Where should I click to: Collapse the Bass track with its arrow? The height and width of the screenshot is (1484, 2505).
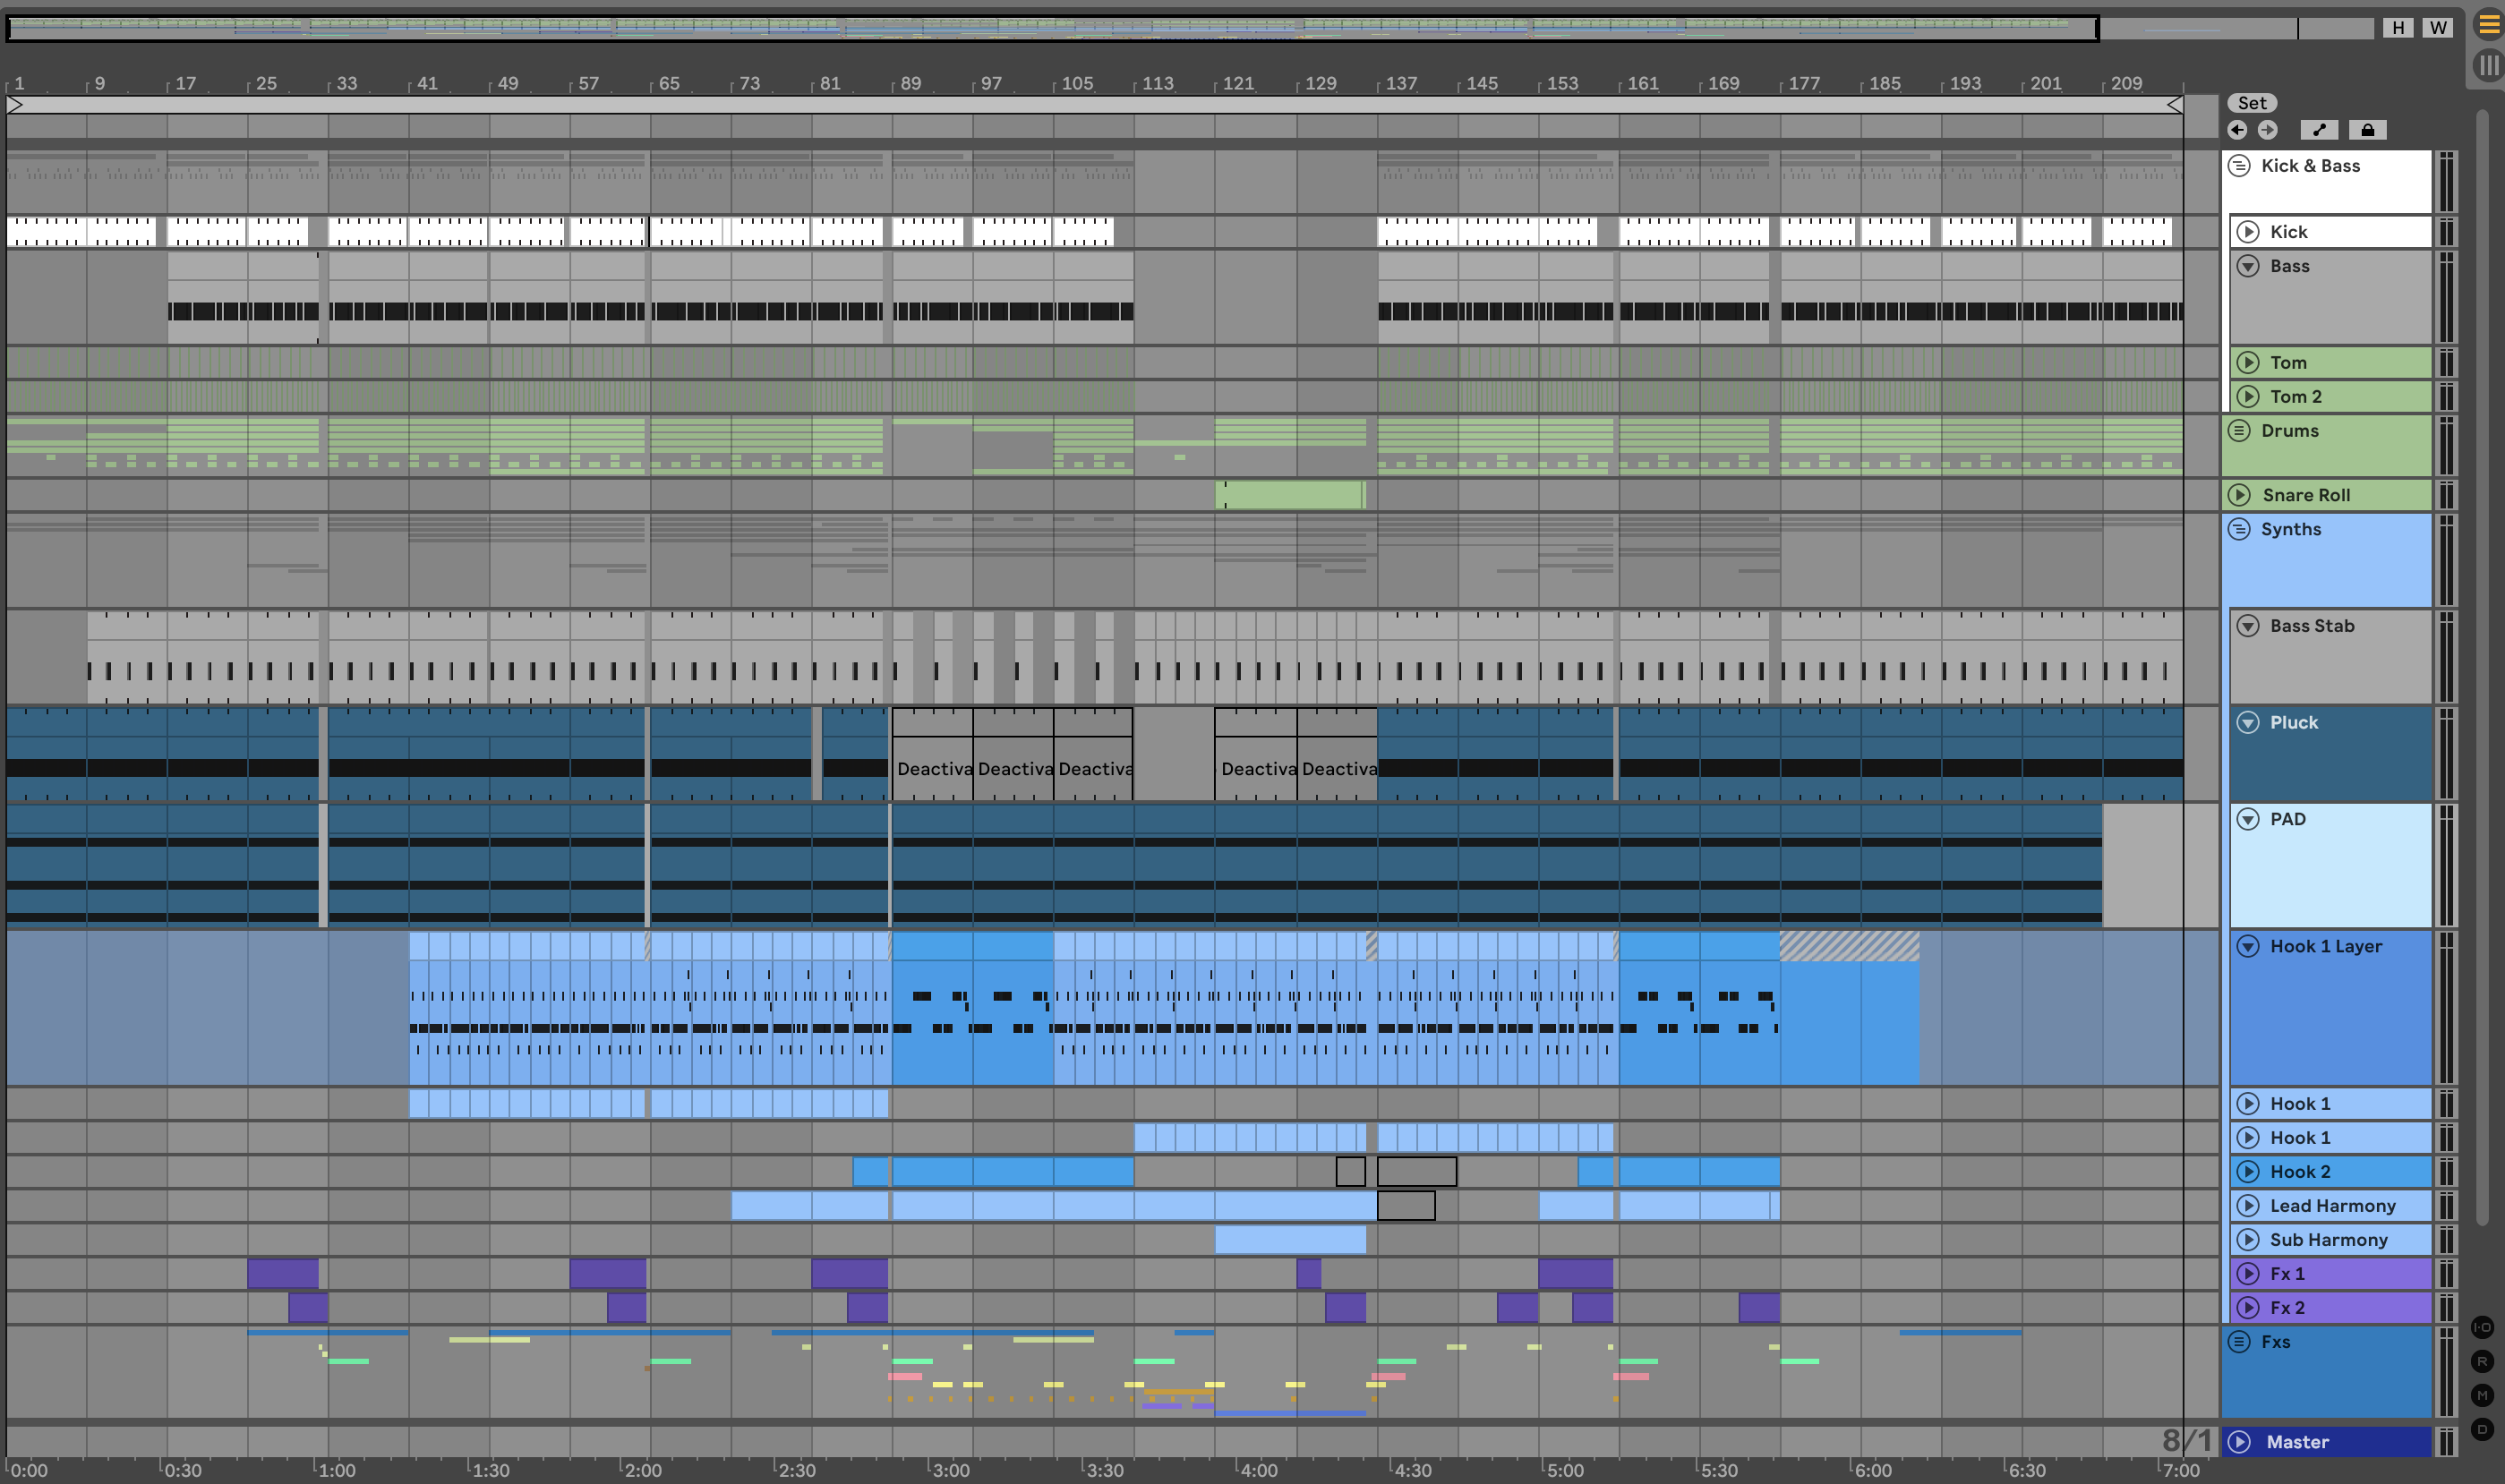pyautogui.click(x=2248, y=266)
